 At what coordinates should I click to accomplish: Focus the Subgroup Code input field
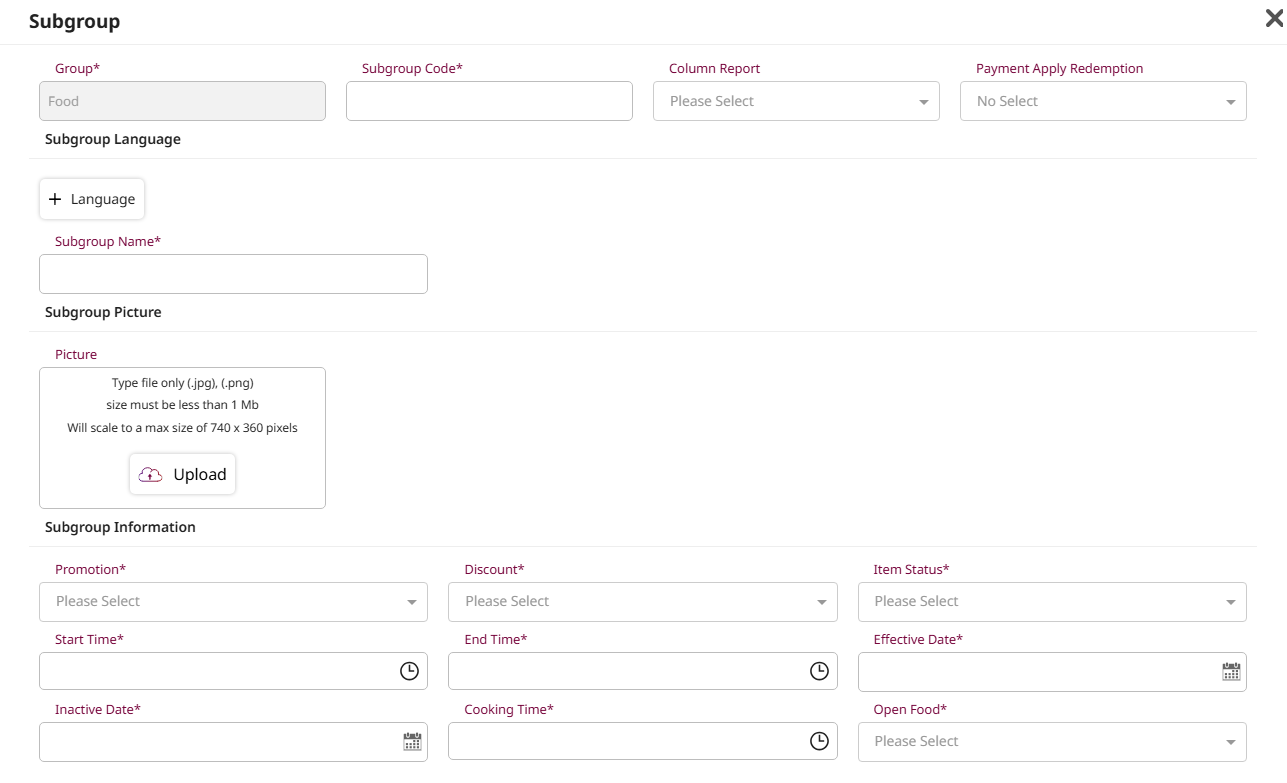(489, 101)
